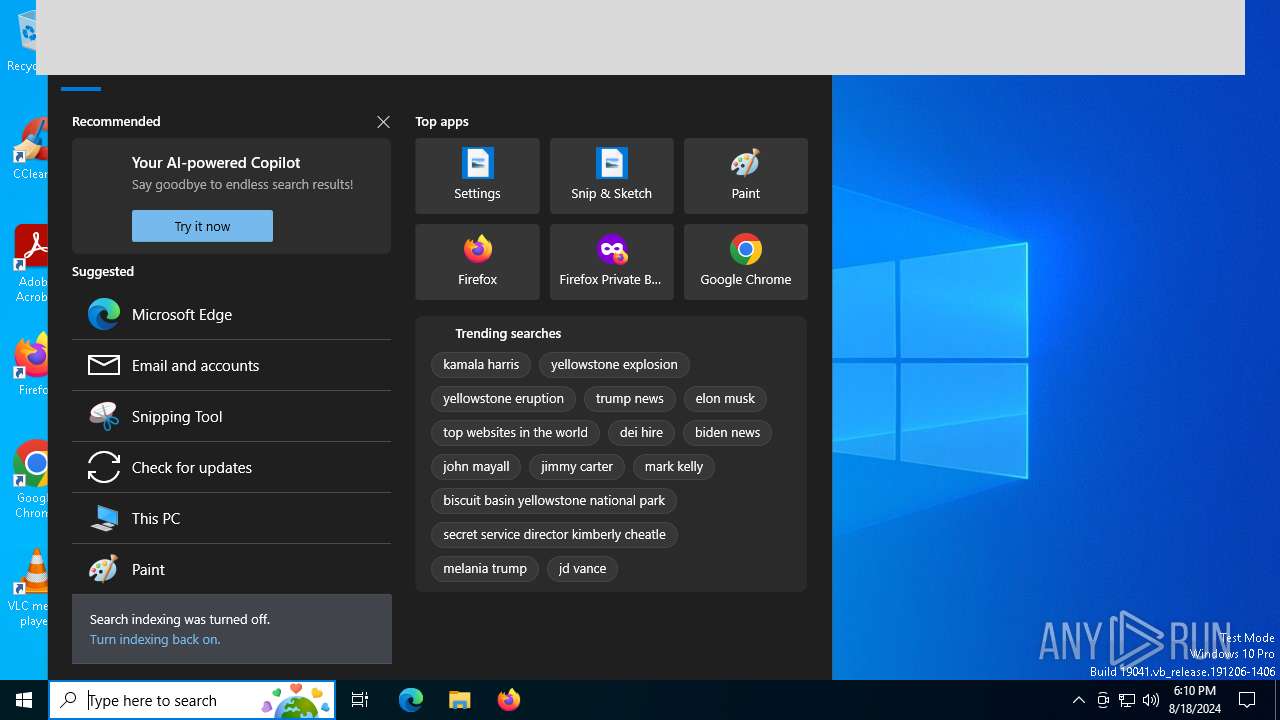Open Microsoft Edge from the taskbar
This screenshot has width=1280, height=720.
click(x=411, y=700)
